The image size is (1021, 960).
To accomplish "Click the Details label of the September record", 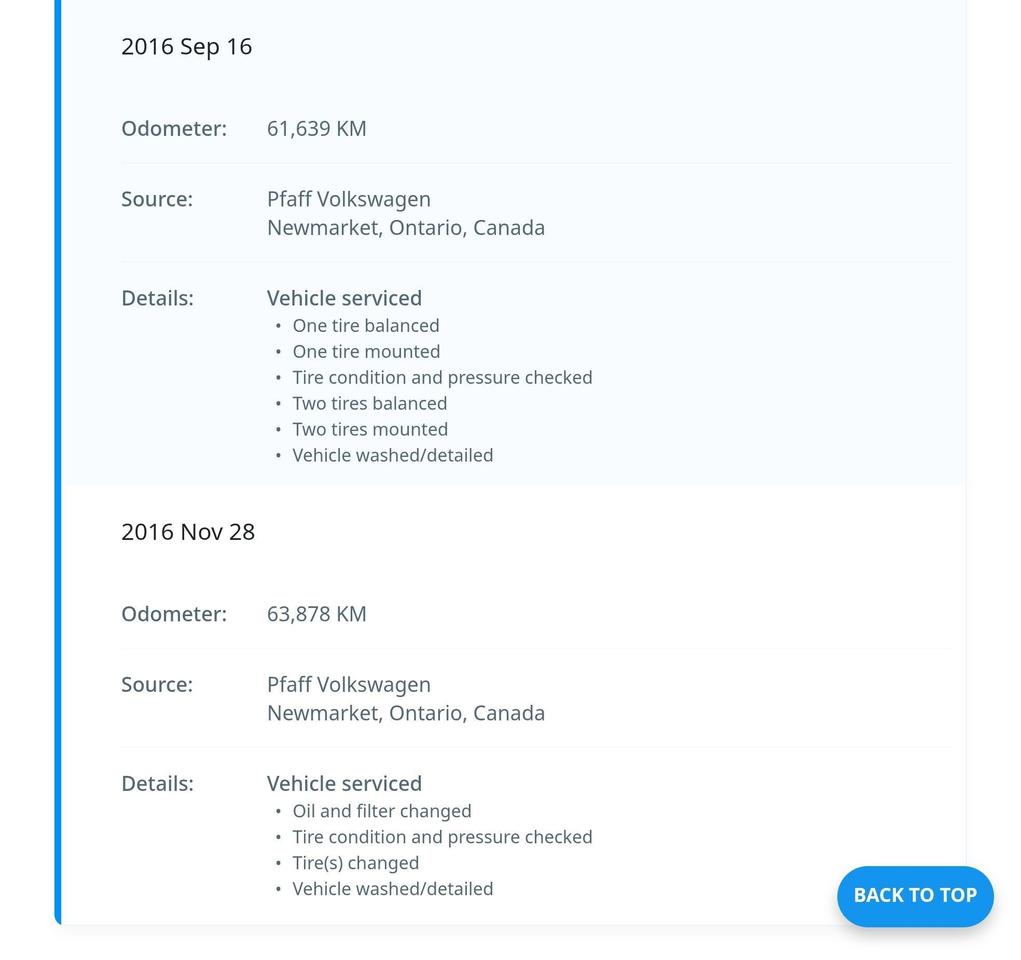I will pyautogui.click(x=157, y=297).
